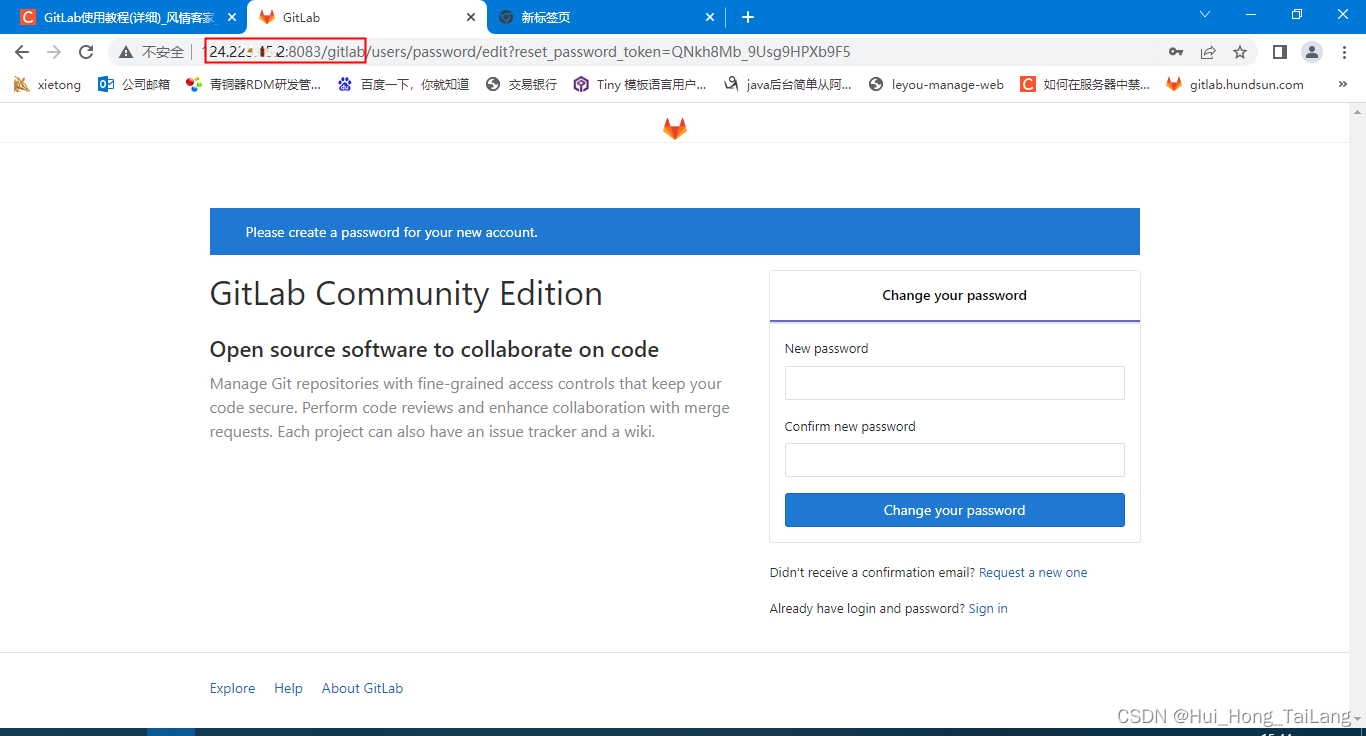This screenshot has height=736, width=1366.
Task: Open java后台简单从阿 bookmark
Action: pyautogui.click(x=787, y=85)
